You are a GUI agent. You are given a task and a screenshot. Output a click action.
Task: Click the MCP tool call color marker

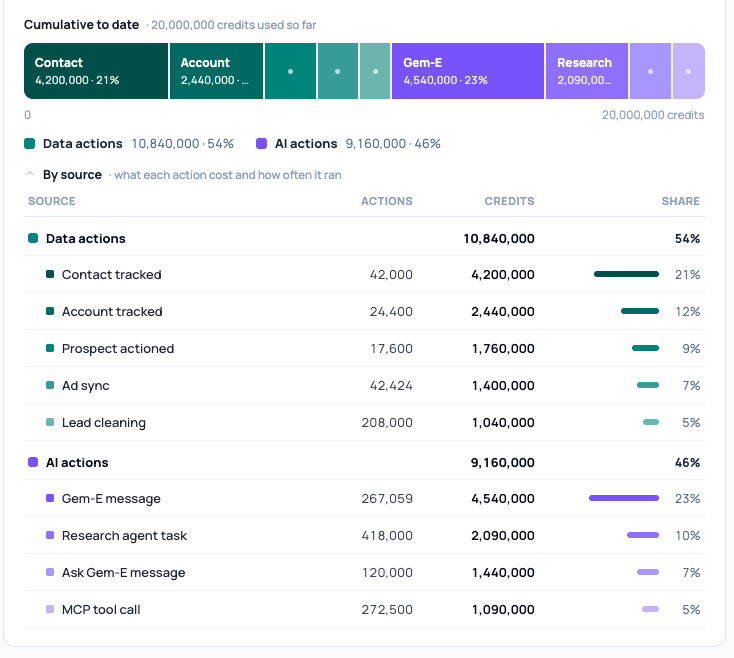tap(50, 609)
